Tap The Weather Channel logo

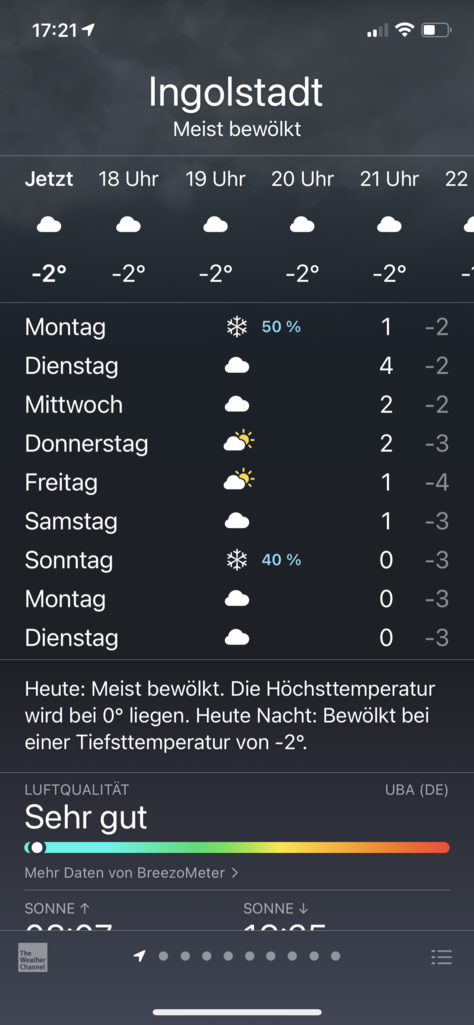click(x=32, y=957)
